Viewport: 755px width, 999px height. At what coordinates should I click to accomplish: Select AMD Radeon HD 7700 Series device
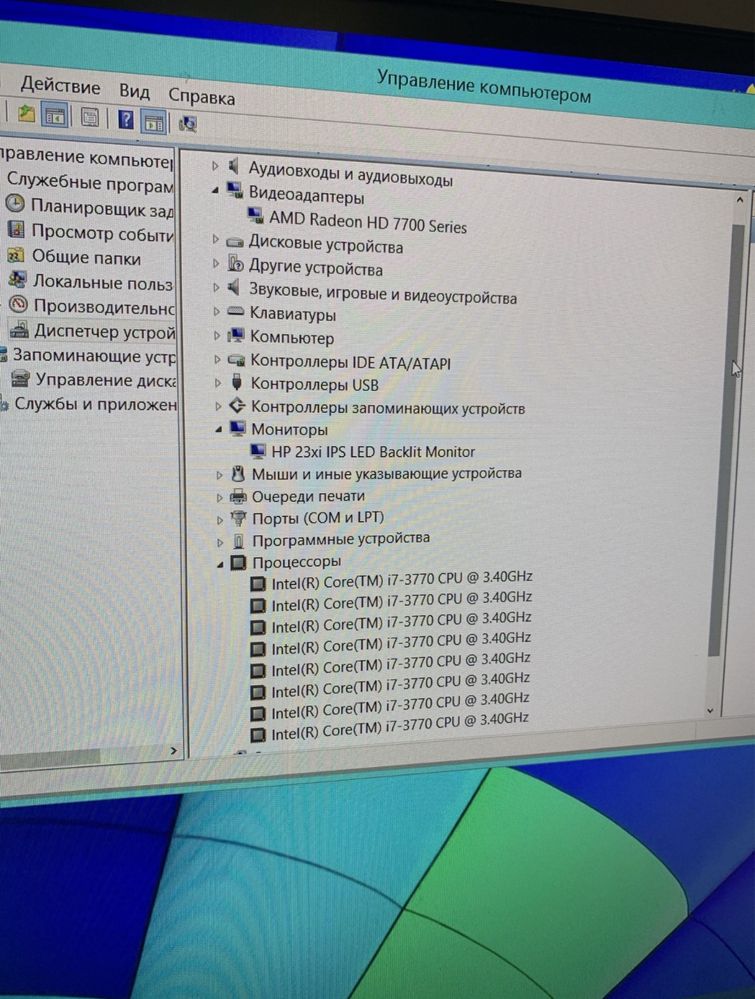(x=368, y=222)
